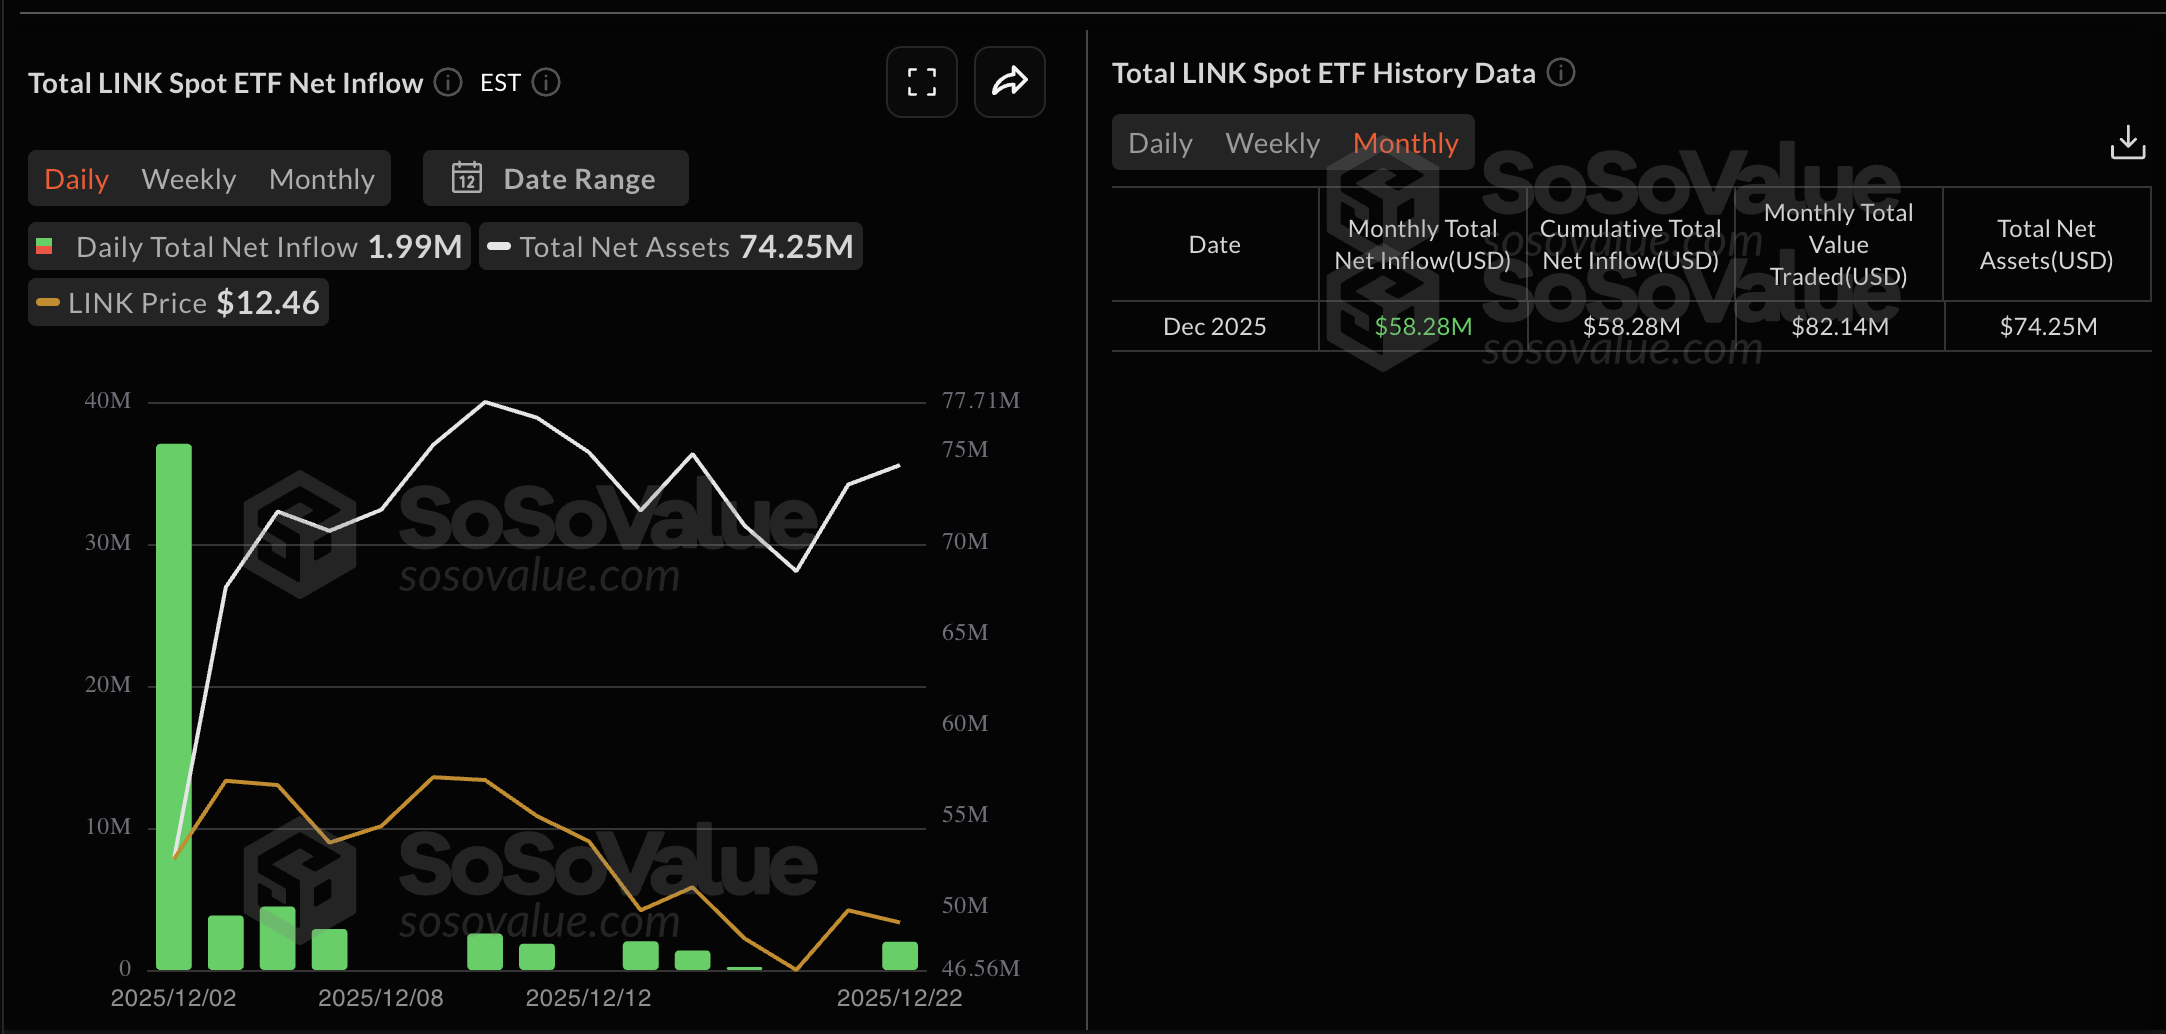Click the info icon beside History Data title
Image resolution: width=2166 pixels, height=1034 pixels.
point(1561,73)
